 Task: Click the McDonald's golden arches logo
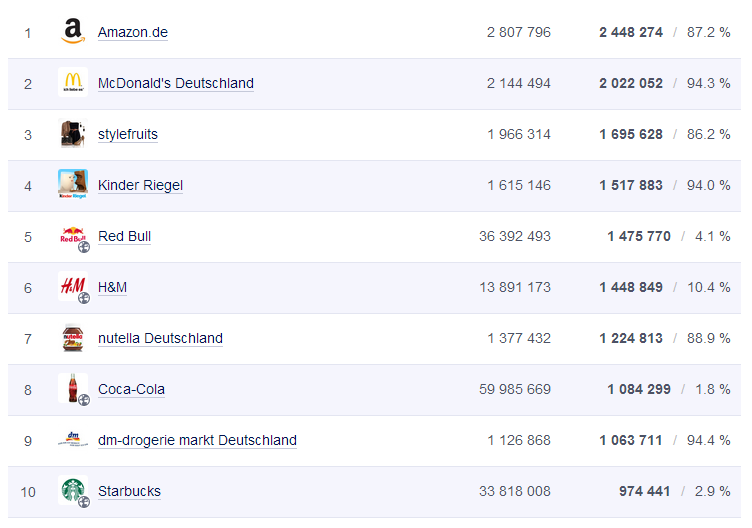pos(73,83)
